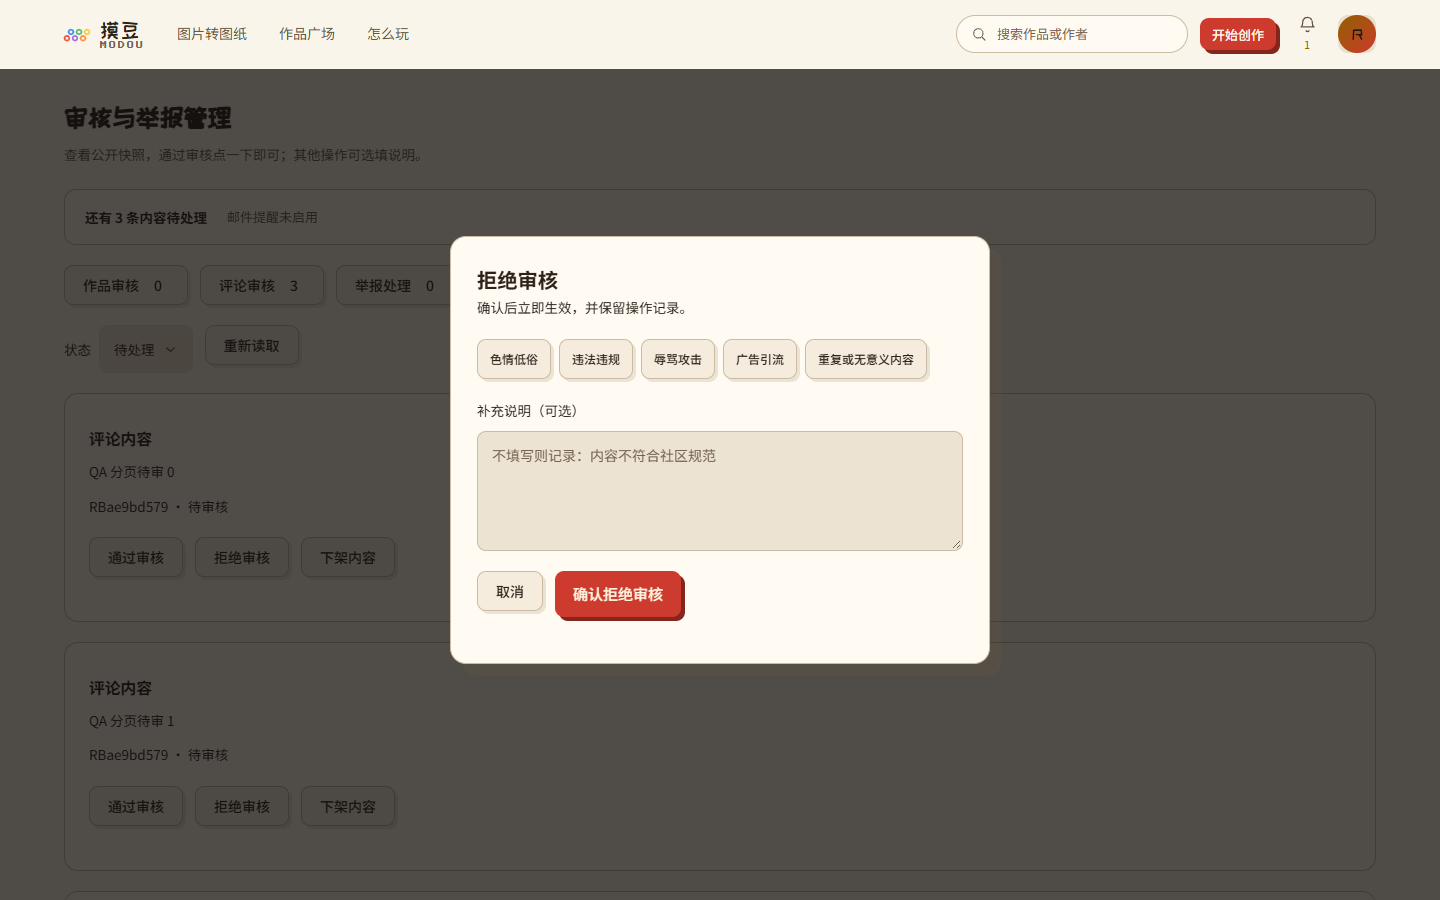Screen dimensions: 1440x900
Task: Select the 重复或无意义内容 reason chip
Action: [x=866, y=359]
